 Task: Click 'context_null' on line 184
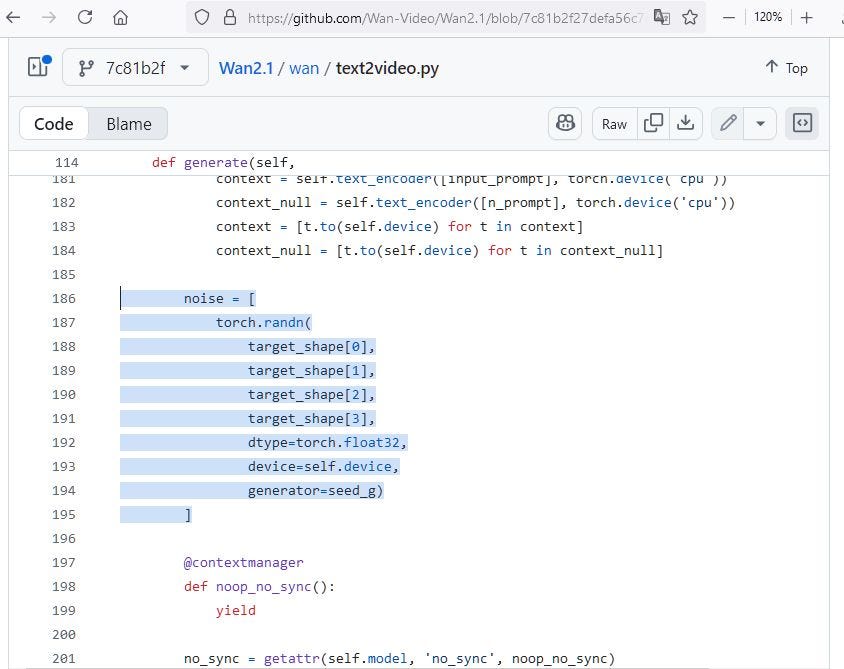pos(263,251)
